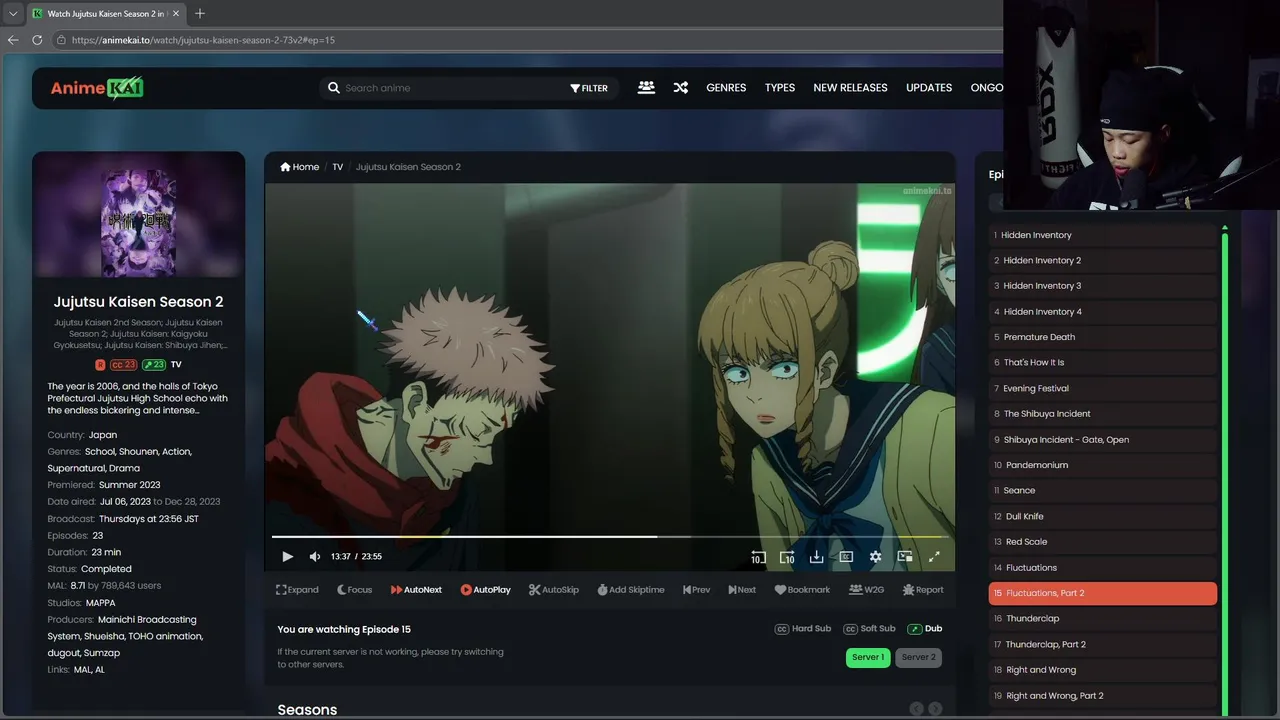The image size is (1280, 720).
Task: Click the TV breadcrumb link
Action: coord(338,167)
